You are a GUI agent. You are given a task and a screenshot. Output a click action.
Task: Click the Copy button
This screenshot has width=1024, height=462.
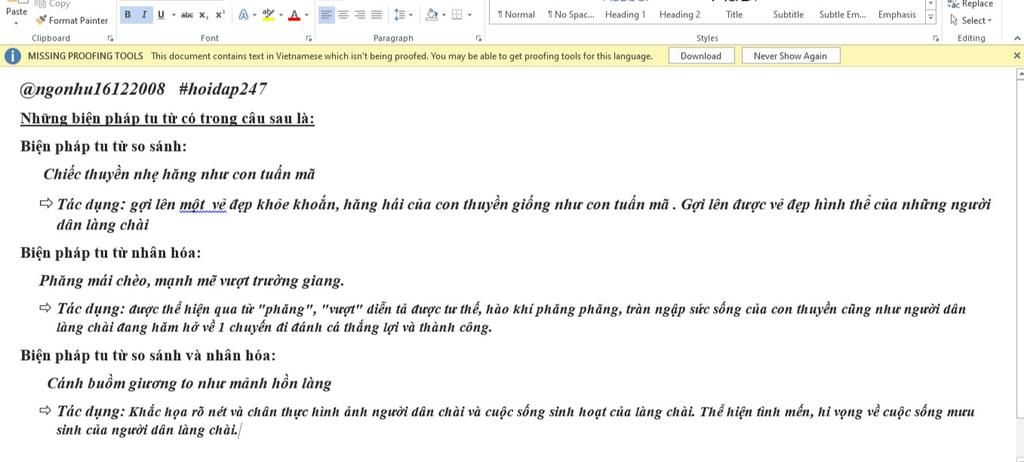click(53, 4)
